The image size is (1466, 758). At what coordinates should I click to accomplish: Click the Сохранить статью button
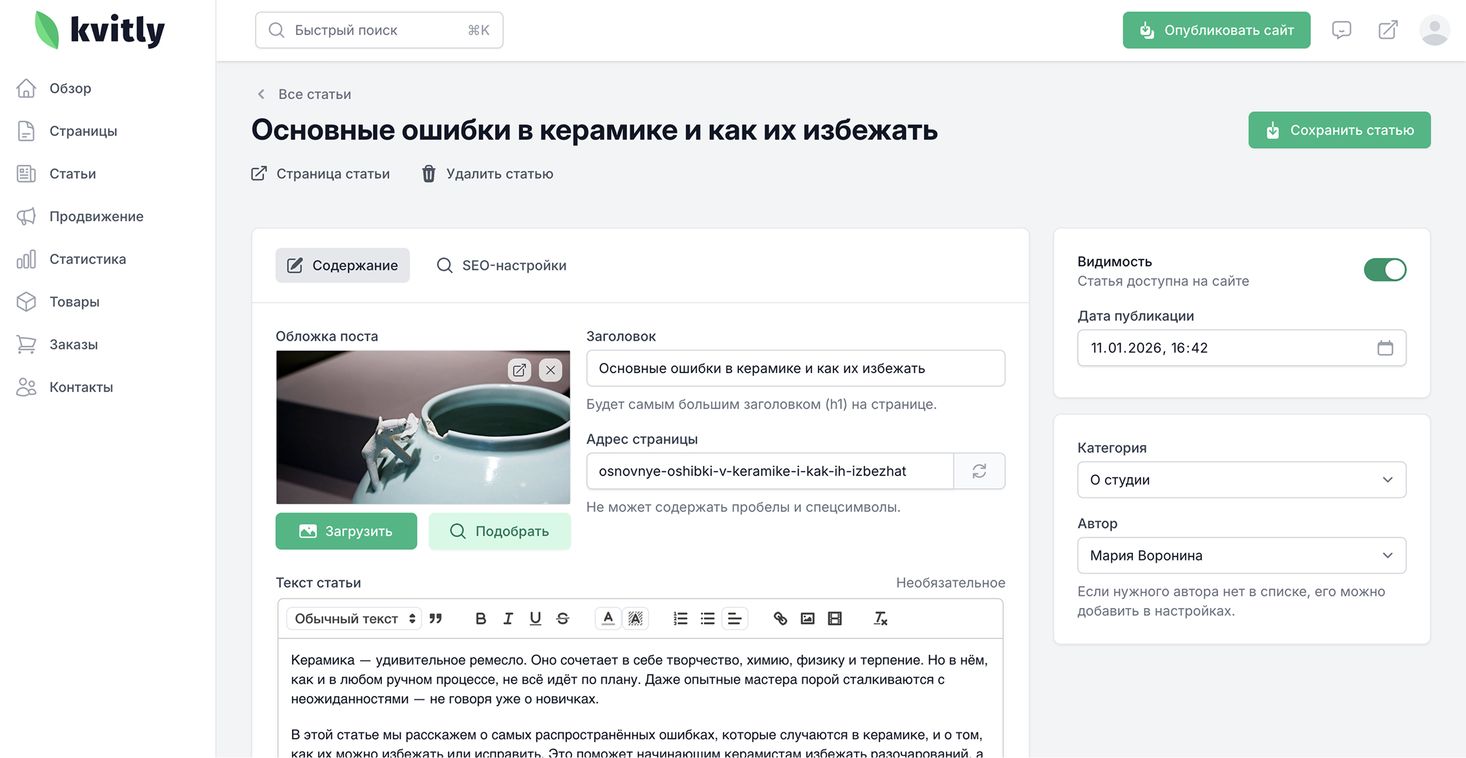tap(1339, 130)
